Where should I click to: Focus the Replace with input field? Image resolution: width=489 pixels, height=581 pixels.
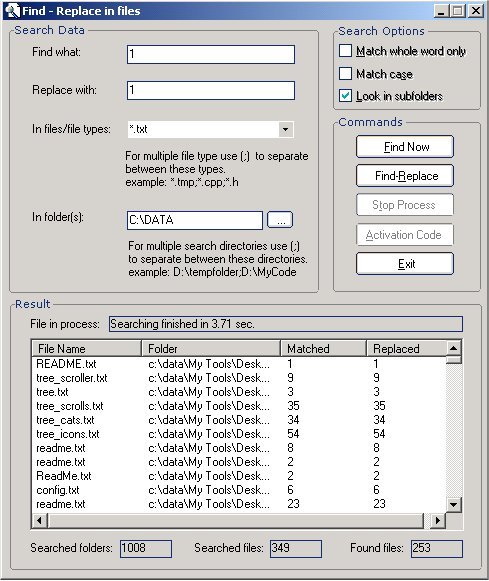(211, 91)
